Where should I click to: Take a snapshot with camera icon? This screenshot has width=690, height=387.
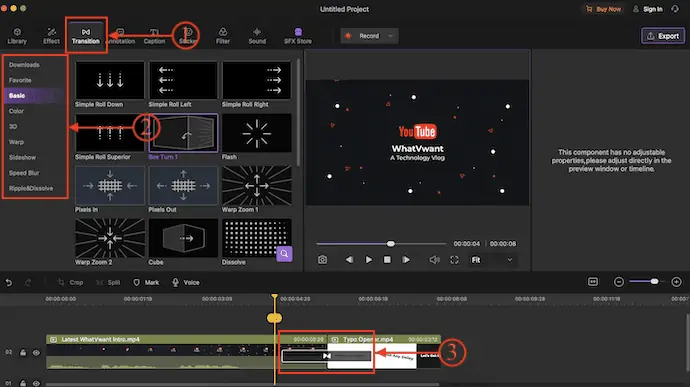pyautogui.click(x=323, y=260)
